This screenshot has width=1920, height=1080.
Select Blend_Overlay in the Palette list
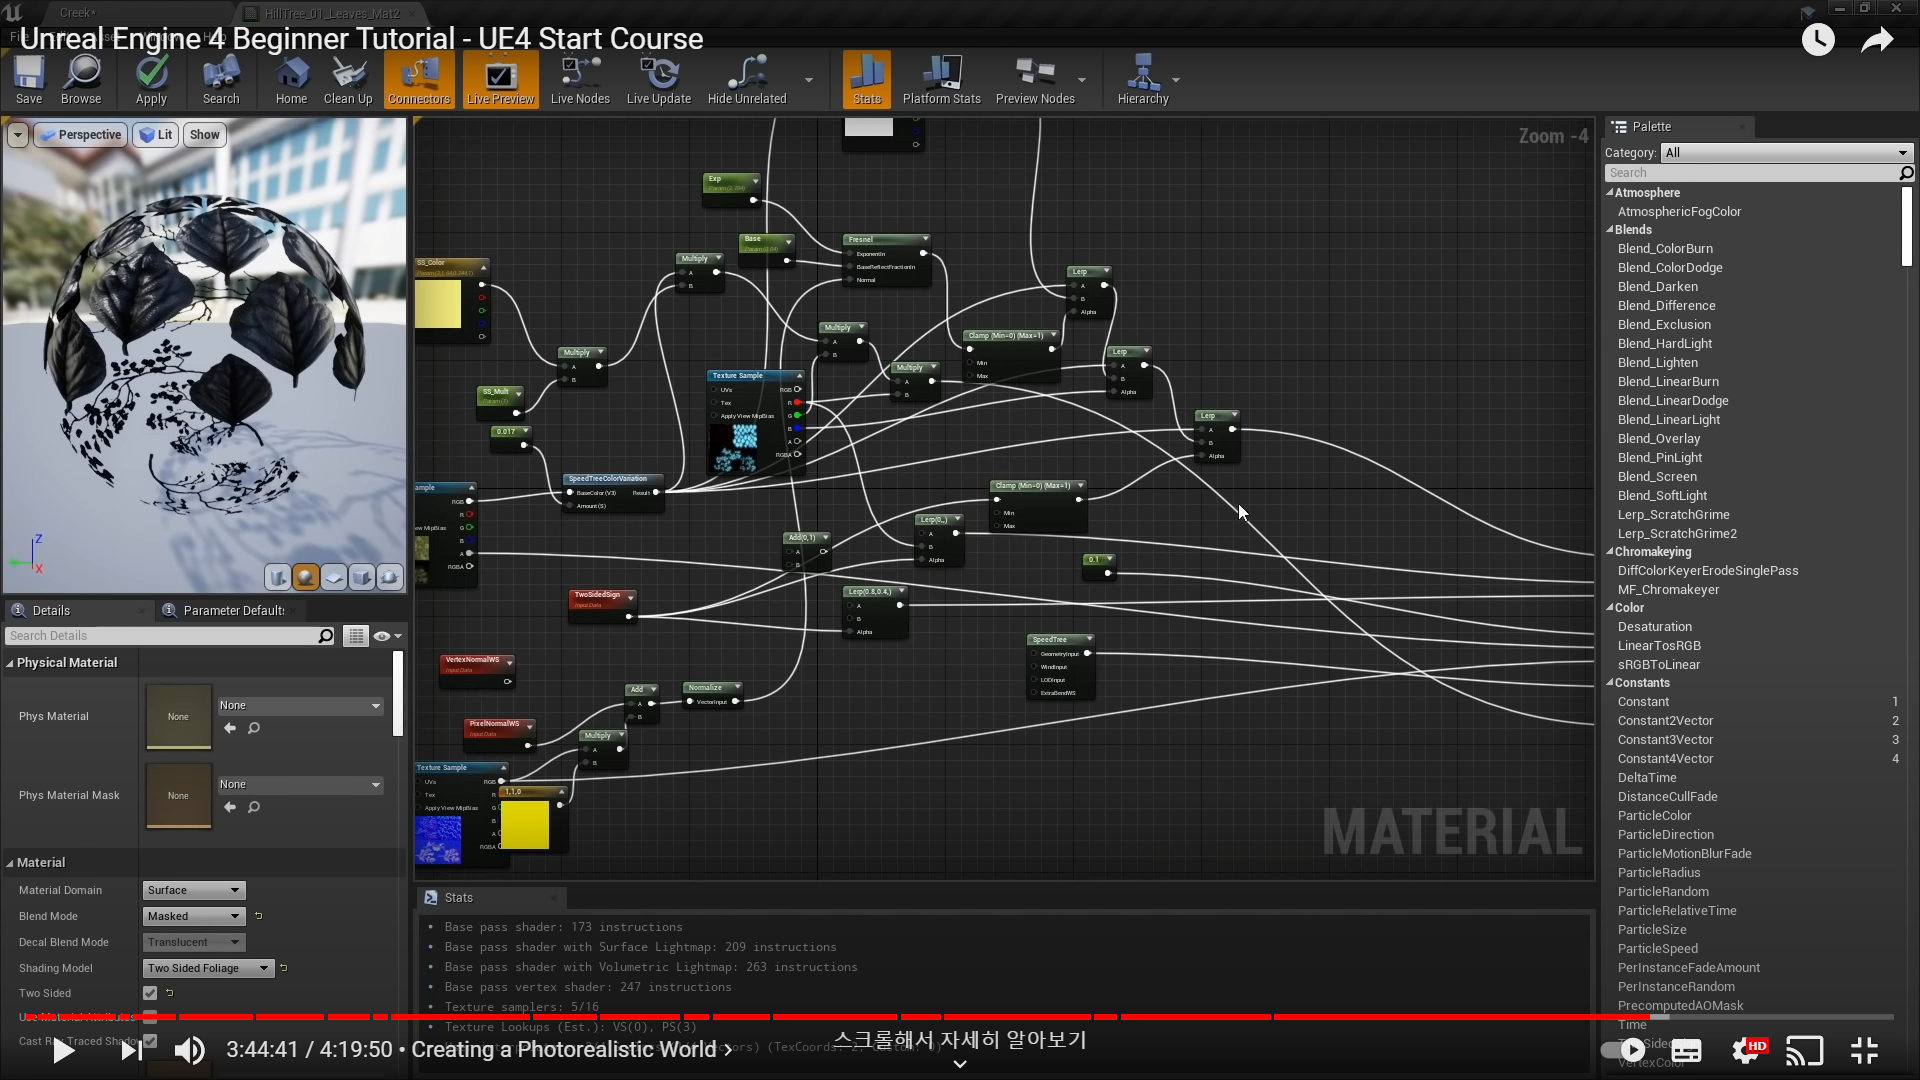pos(1658,439)
